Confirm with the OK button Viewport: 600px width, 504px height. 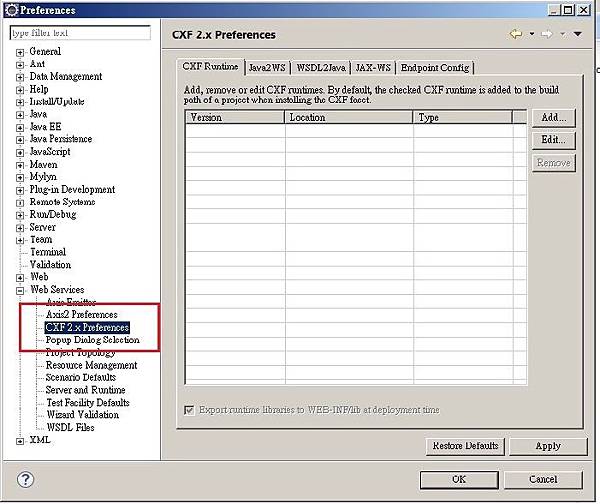pyautogui.click(x=459, y=480)
